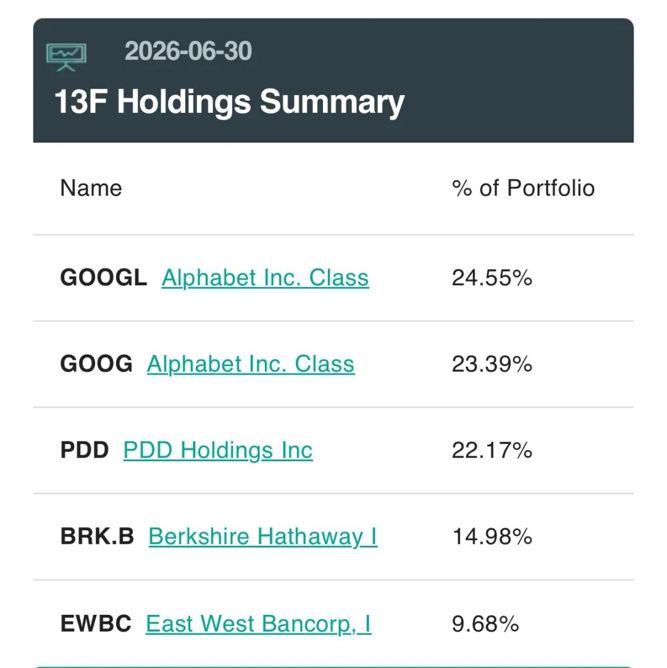Select the EWBC ticker symbol
Screen dimensions: 667x668
click(x=96, y=624)
